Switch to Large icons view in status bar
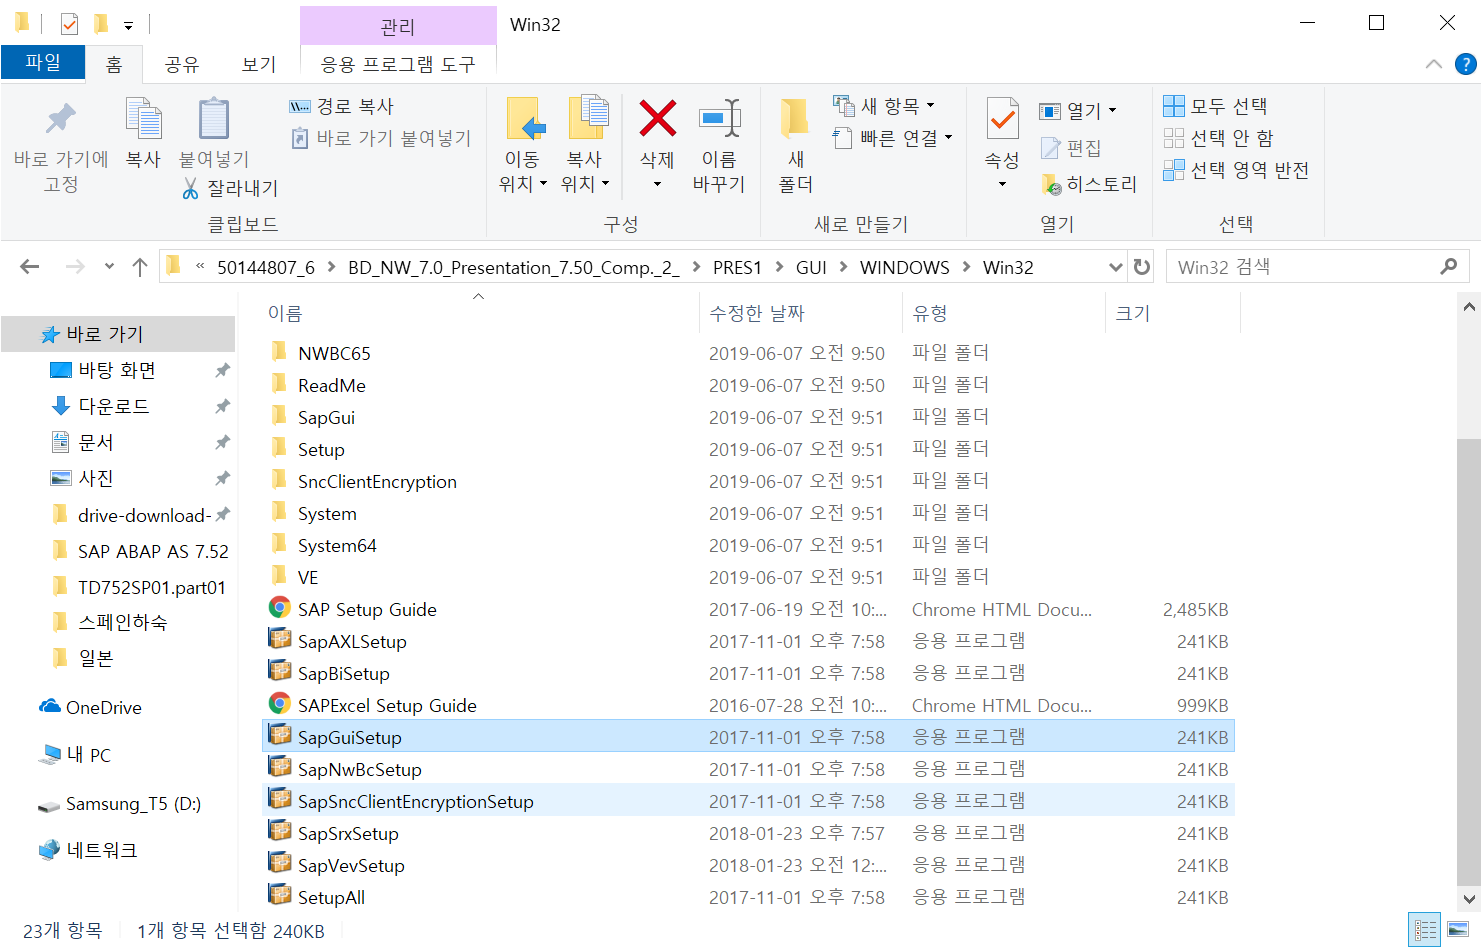This screenshot has width=1481, height=948. click(x=1458, y=930)
